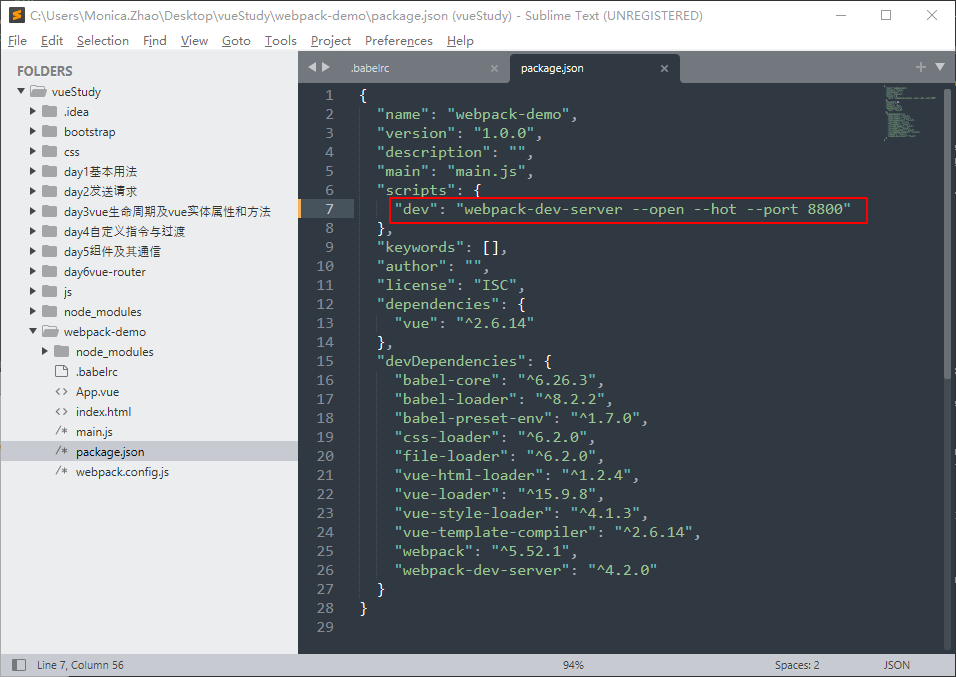Click the "vue-template-compiler" line
Image resolution: width=956 pixels, height=677 pixels.
point(547,532)
